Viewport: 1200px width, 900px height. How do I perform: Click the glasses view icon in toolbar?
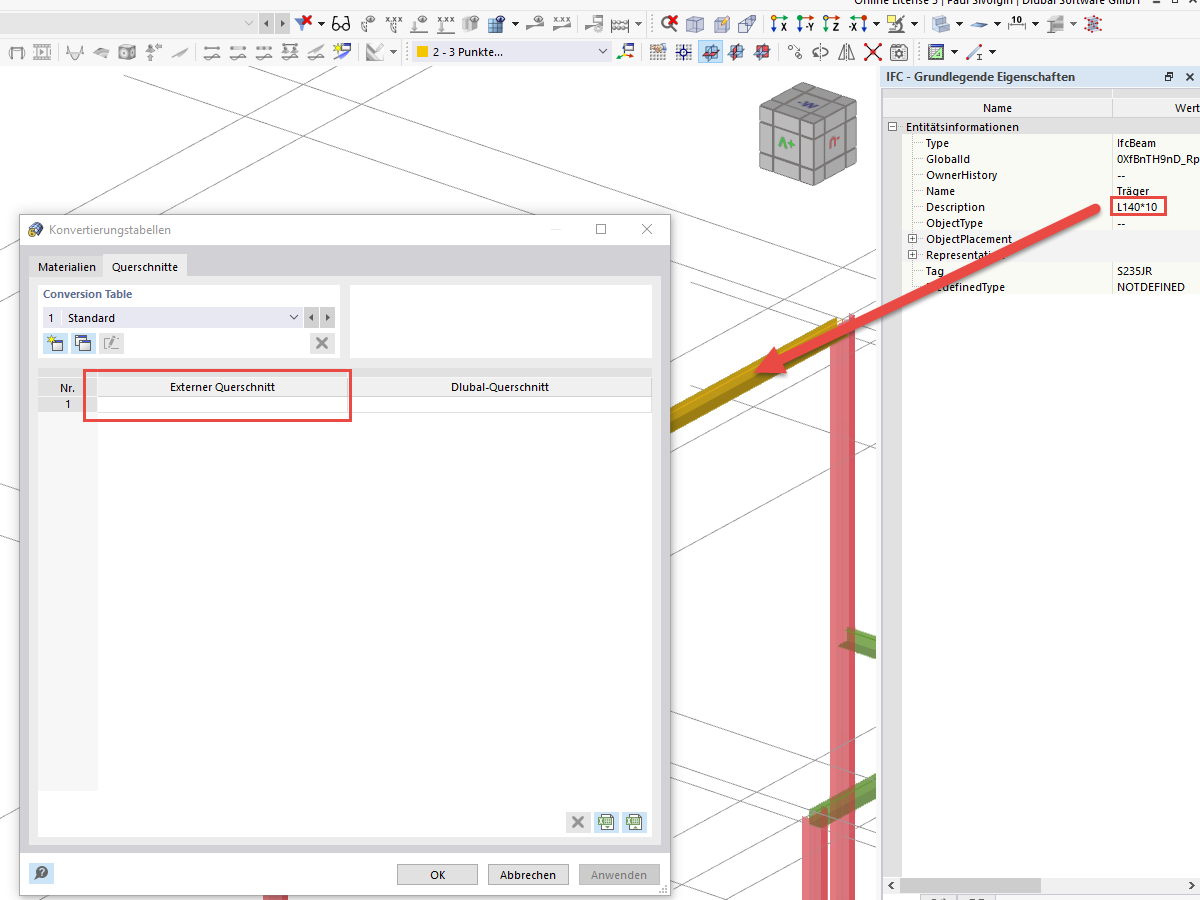click(x=341, y=23)
